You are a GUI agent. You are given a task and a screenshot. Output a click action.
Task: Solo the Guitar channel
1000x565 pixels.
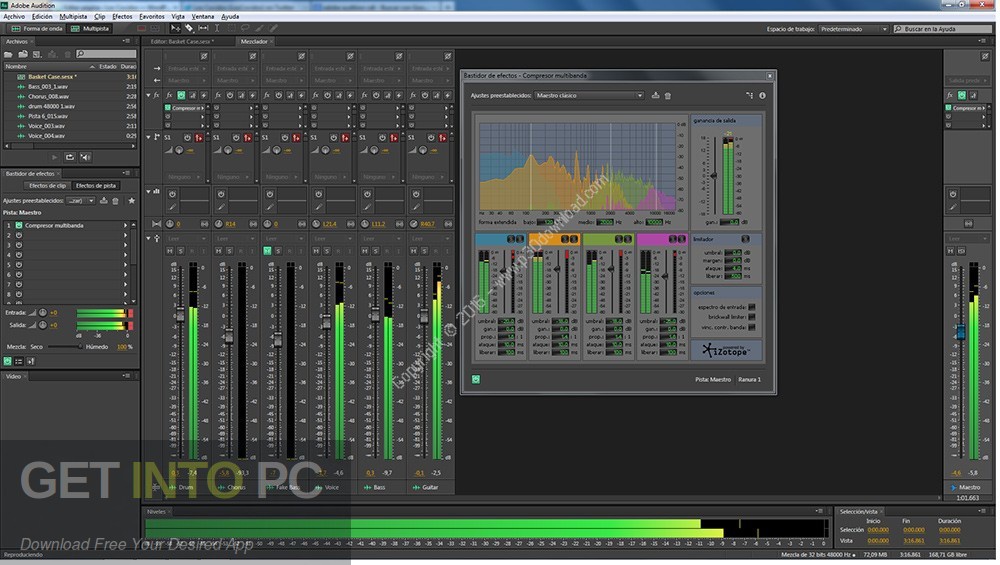424,251
